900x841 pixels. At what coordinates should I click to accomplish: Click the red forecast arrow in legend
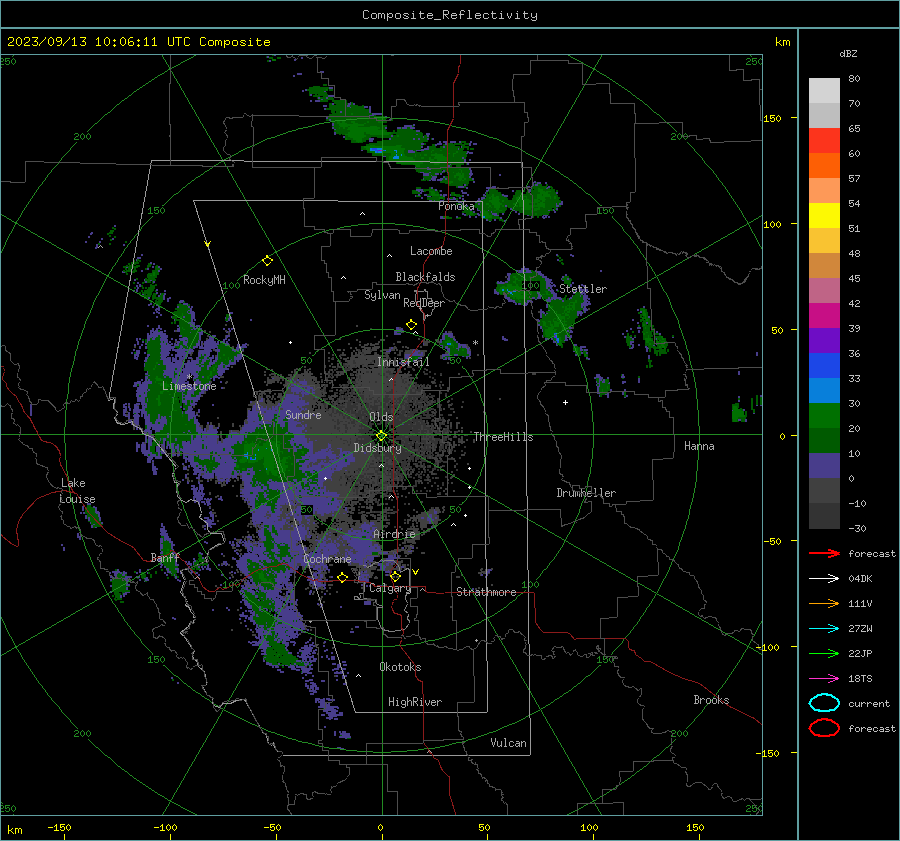pos(824,553)
